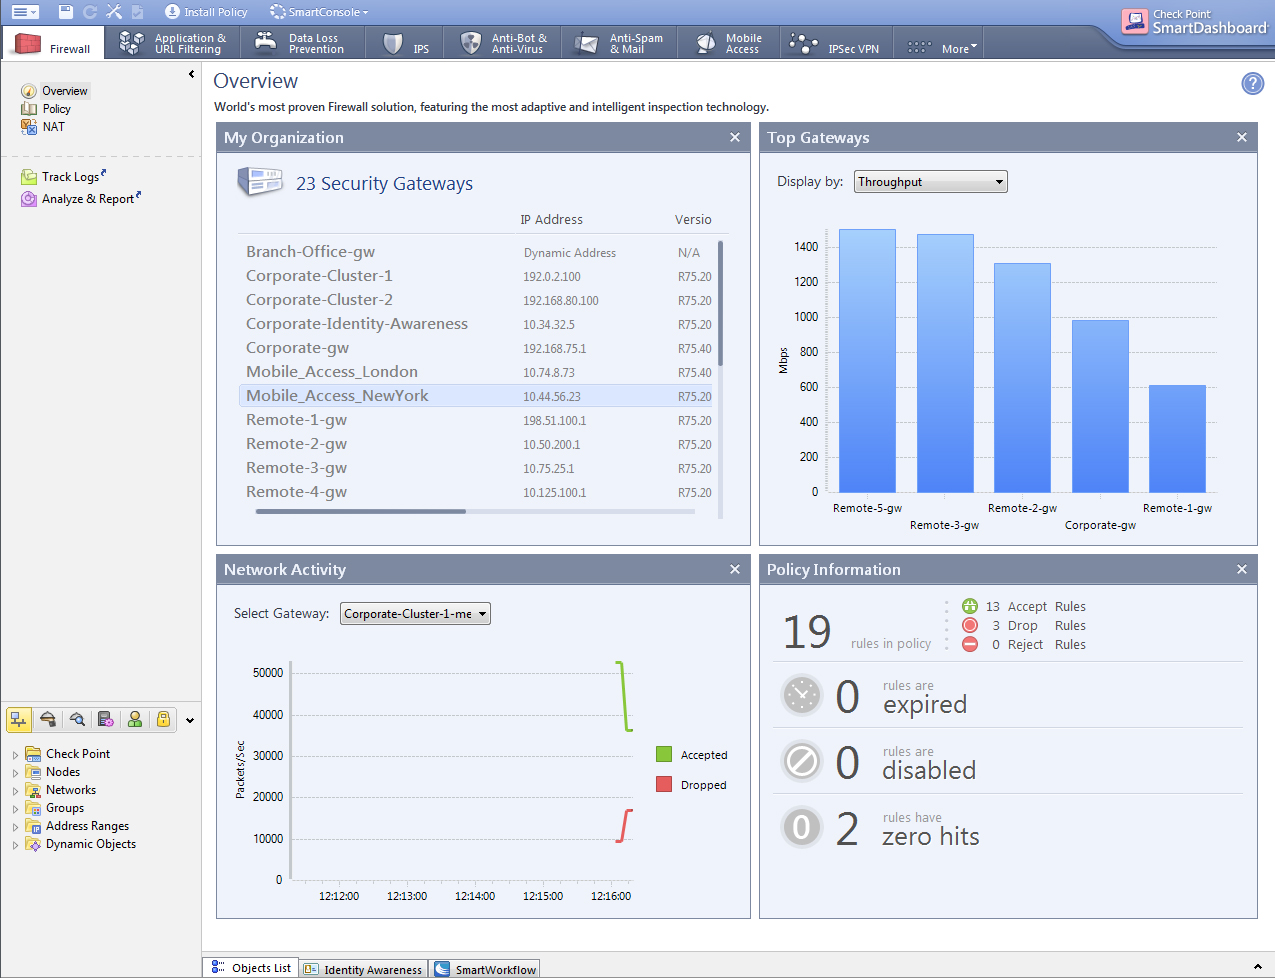Open the Display by Throughput dropdown
The image size is (1275, 978).
click(930, 182)
